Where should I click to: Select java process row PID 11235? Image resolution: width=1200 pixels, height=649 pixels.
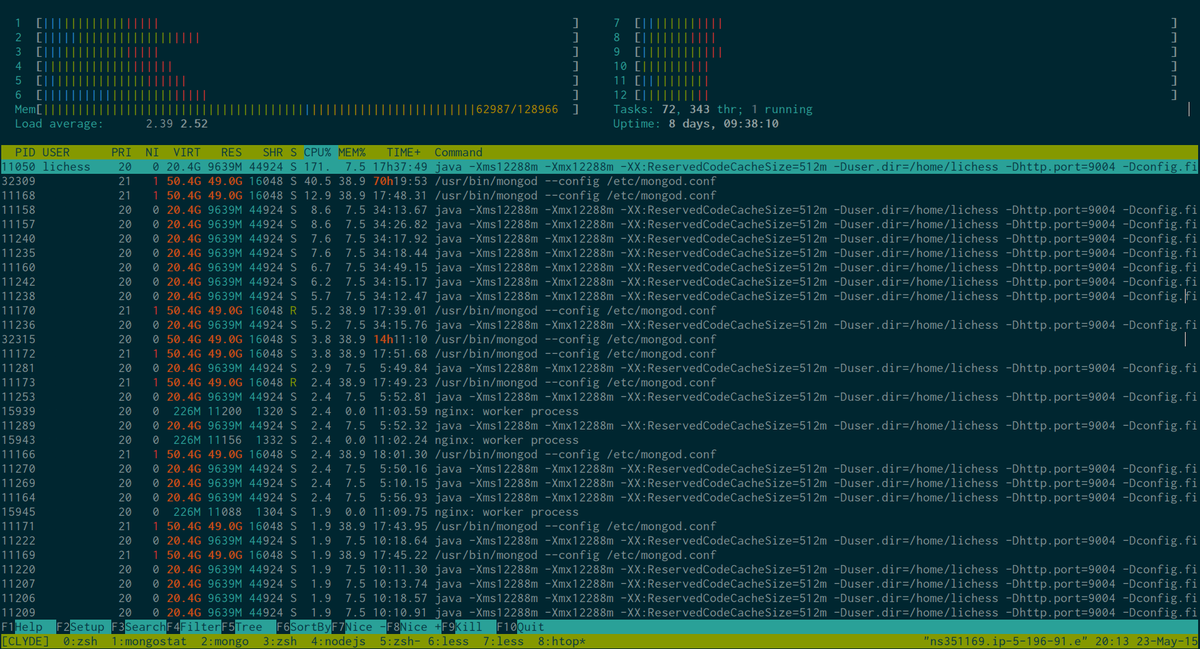coord(600,253)
